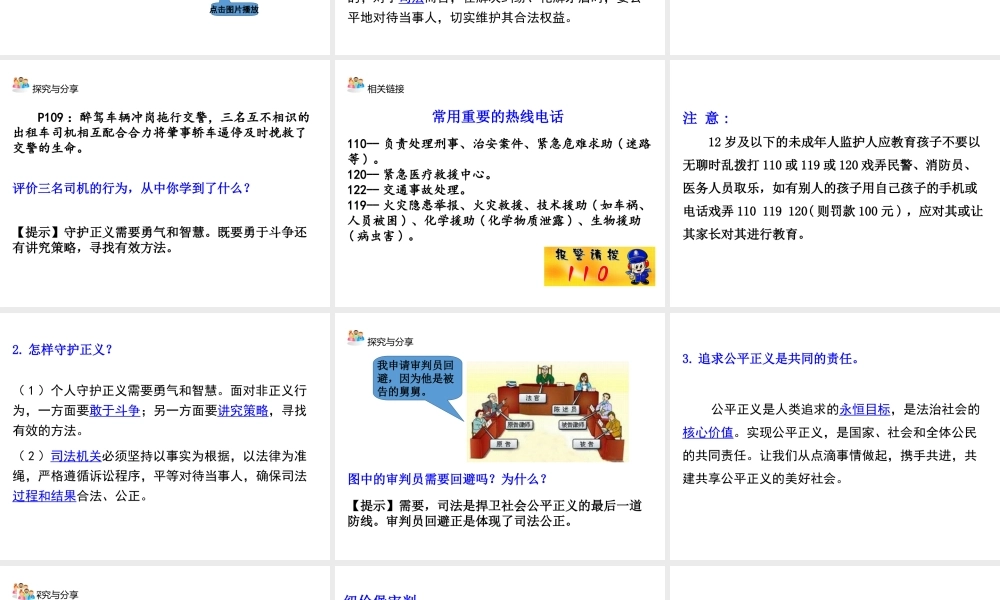The height and width of the screenshot is (600, 1000).
Task: Open the 讲究策略 hyperlink
Action: click(243, 411)
